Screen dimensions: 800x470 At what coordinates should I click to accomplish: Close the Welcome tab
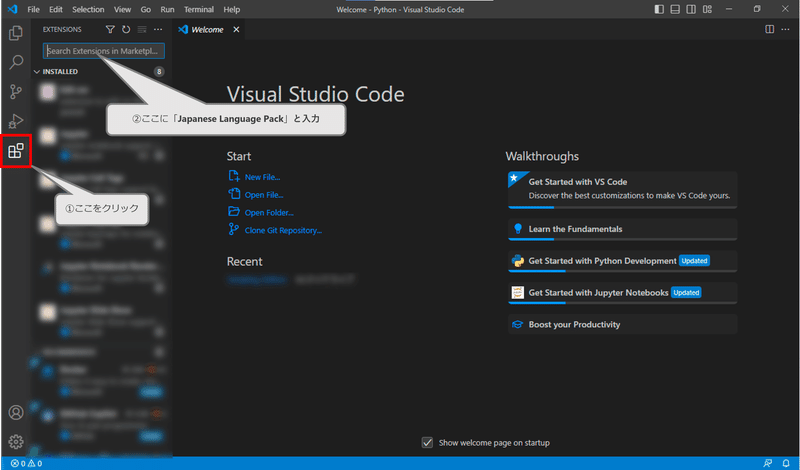pyautogui.click(x=236, y=30)
